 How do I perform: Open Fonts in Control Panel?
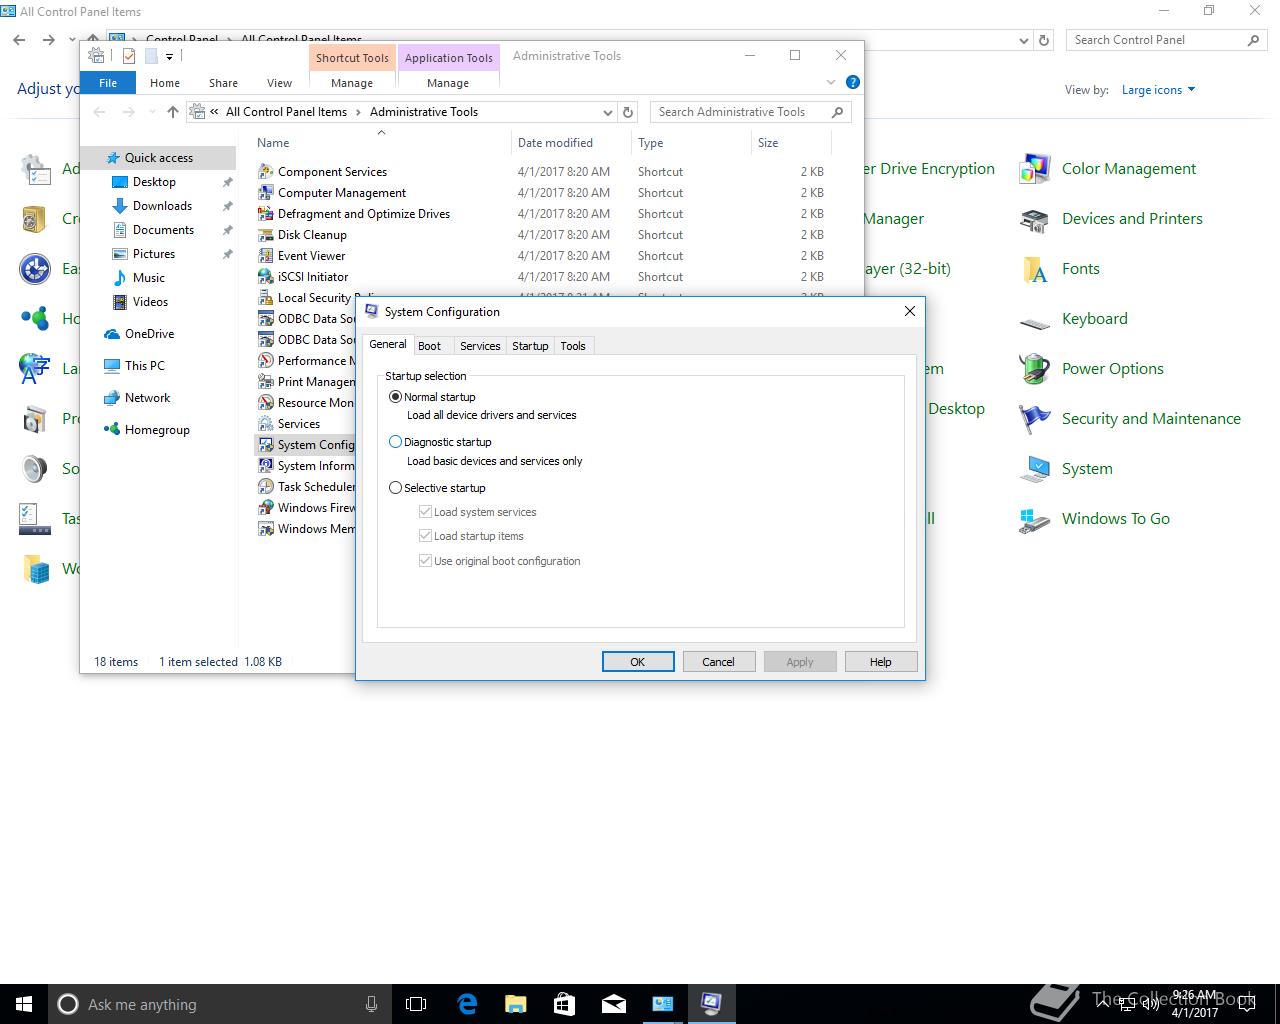tap(1080, 269)
